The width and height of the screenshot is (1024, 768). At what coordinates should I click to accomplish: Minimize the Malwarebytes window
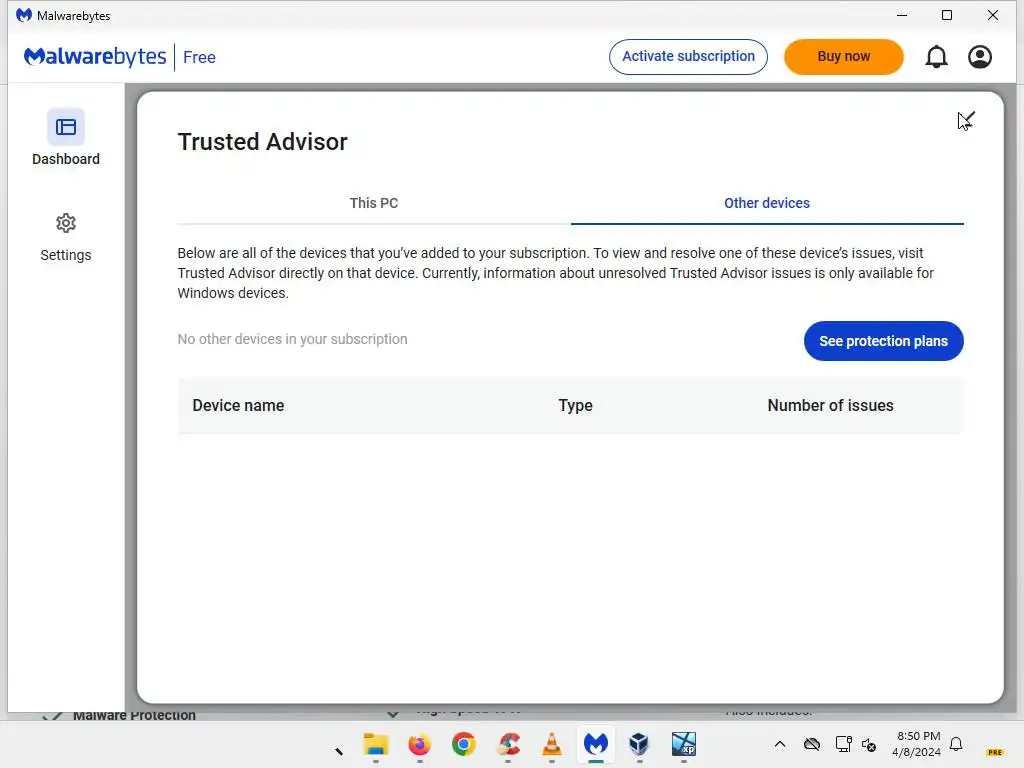pyautogui.click(x=902, y=15)
